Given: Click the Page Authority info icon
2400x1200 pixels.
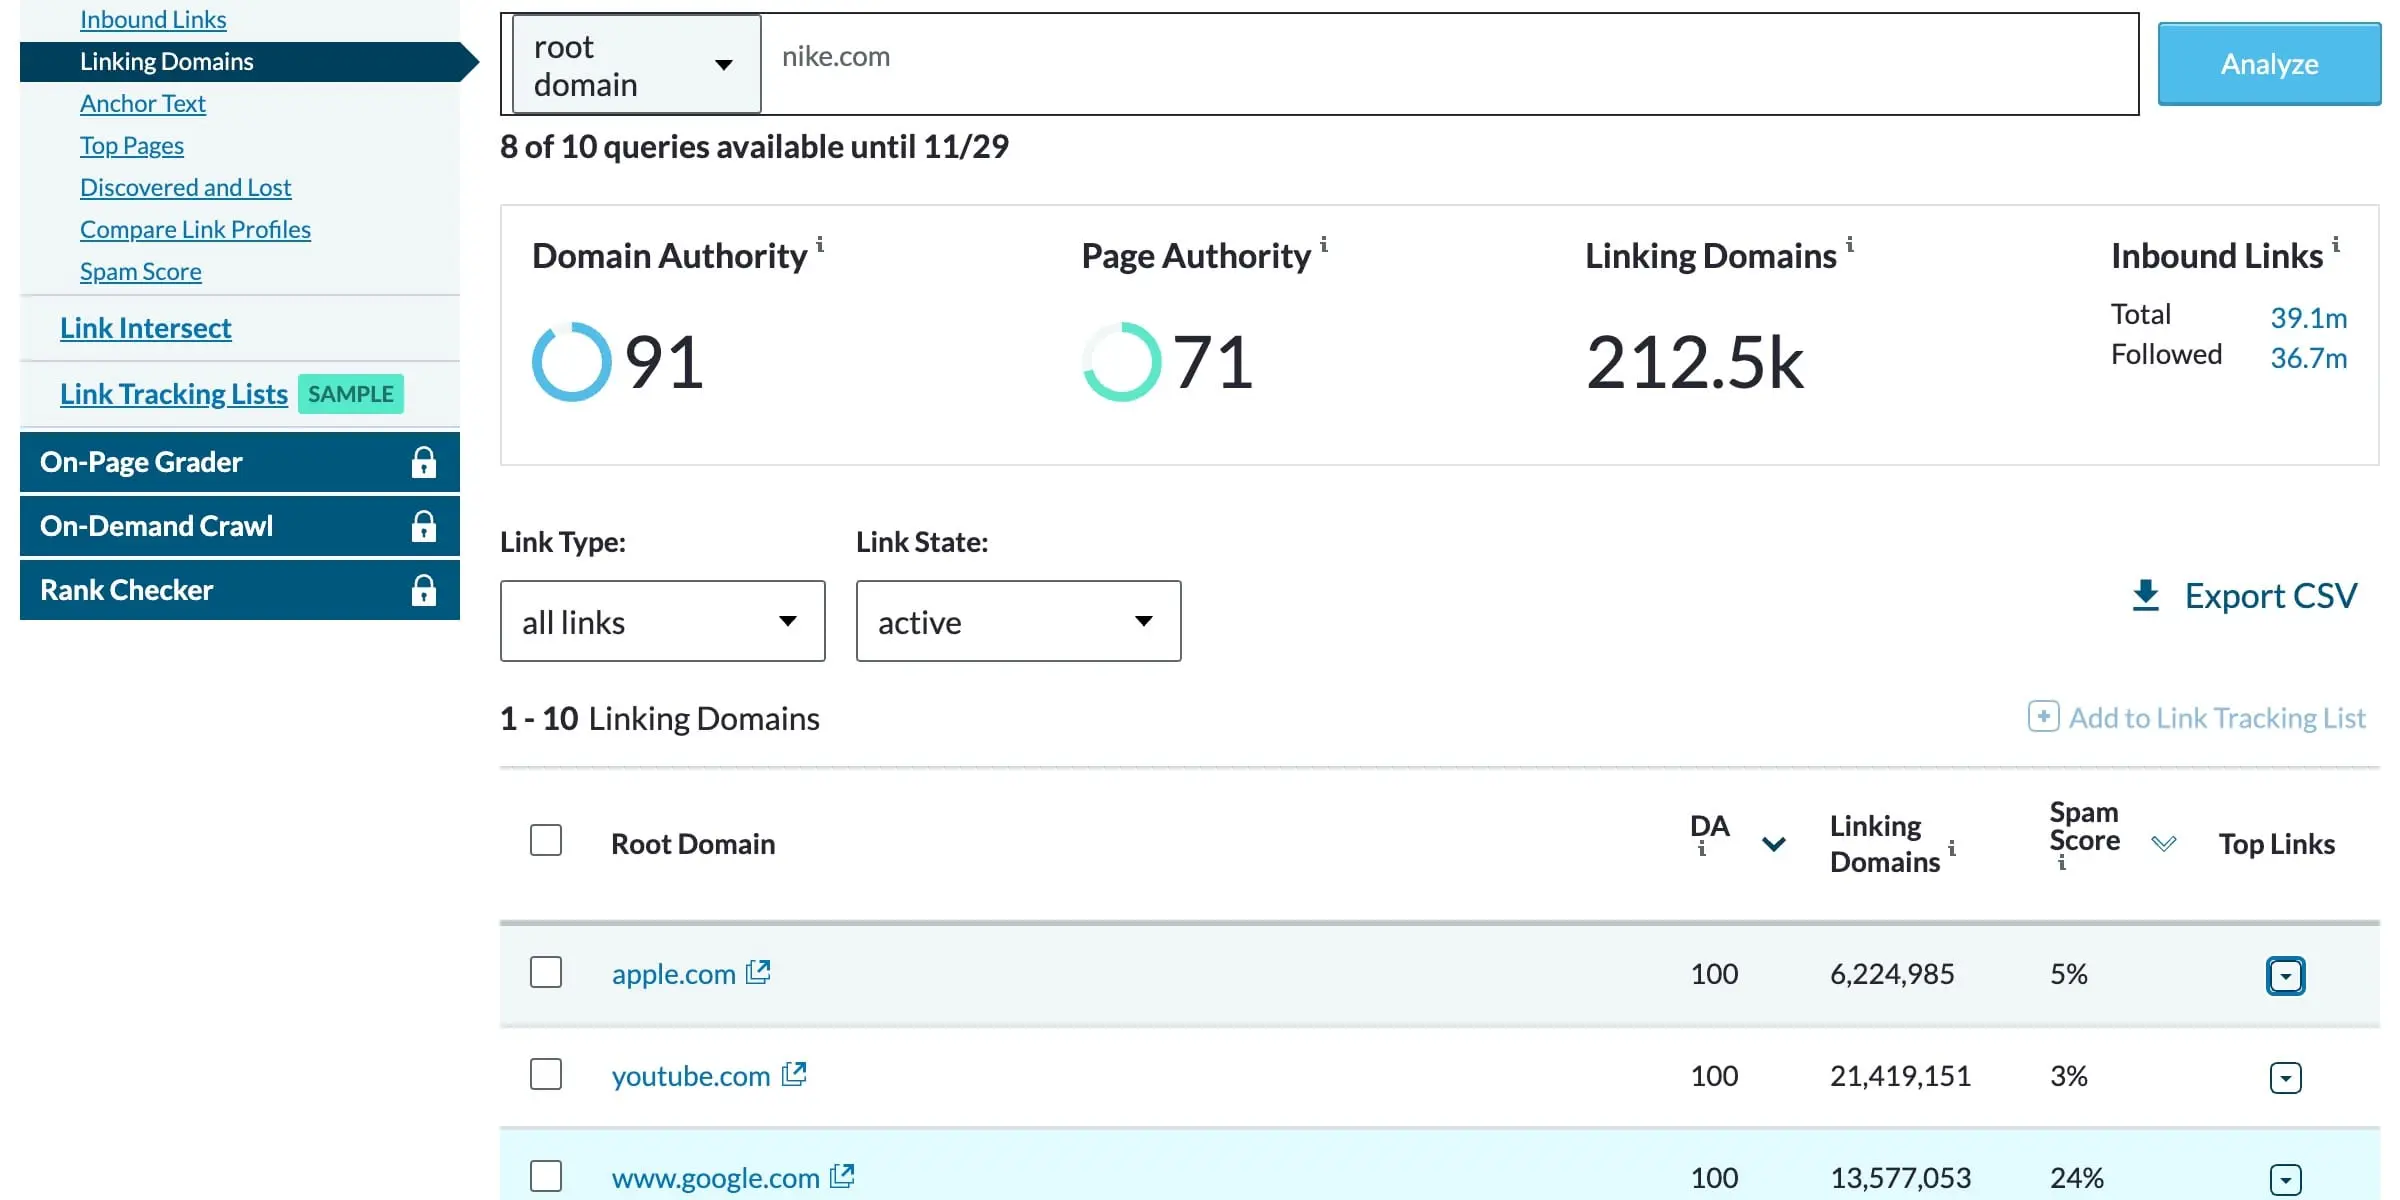Looking at the screenshot, I should [1321, 243].
